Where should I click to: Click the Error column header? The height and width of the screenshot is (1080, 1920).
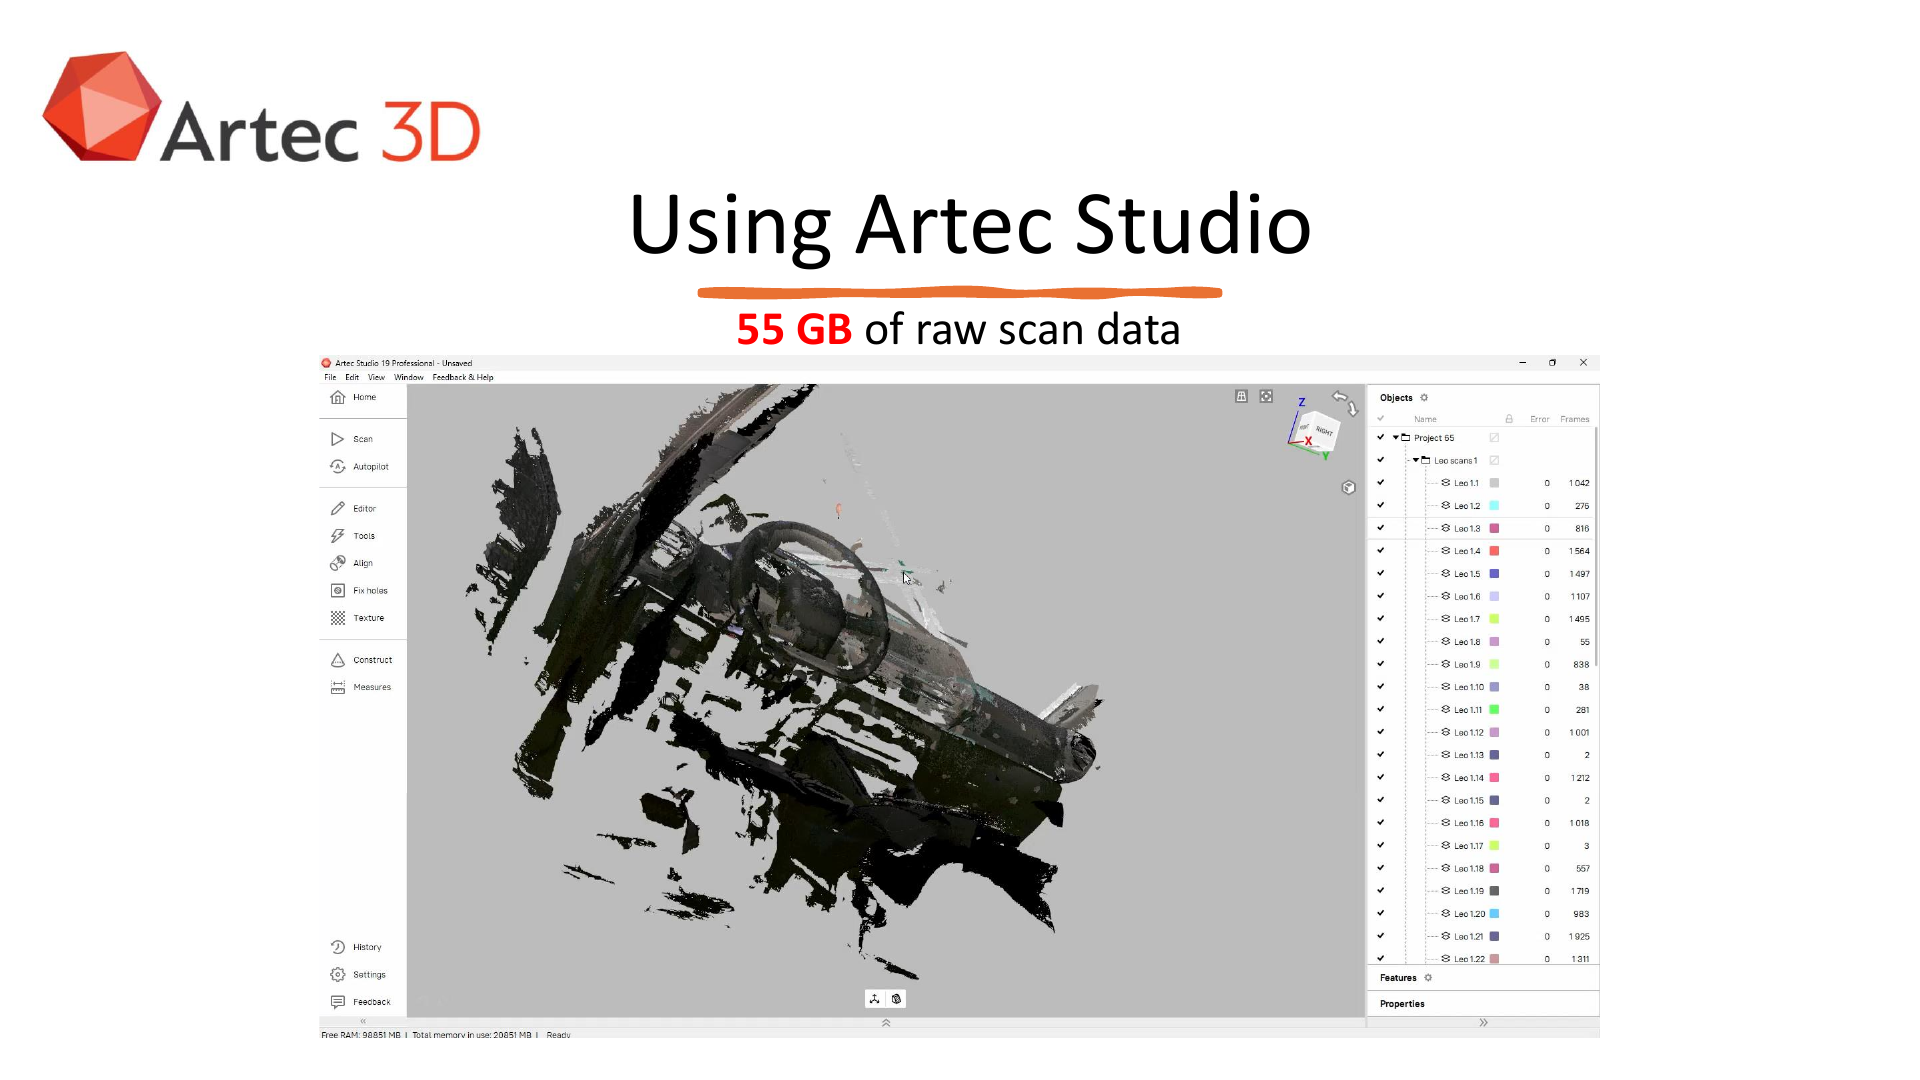(1539, 419)
